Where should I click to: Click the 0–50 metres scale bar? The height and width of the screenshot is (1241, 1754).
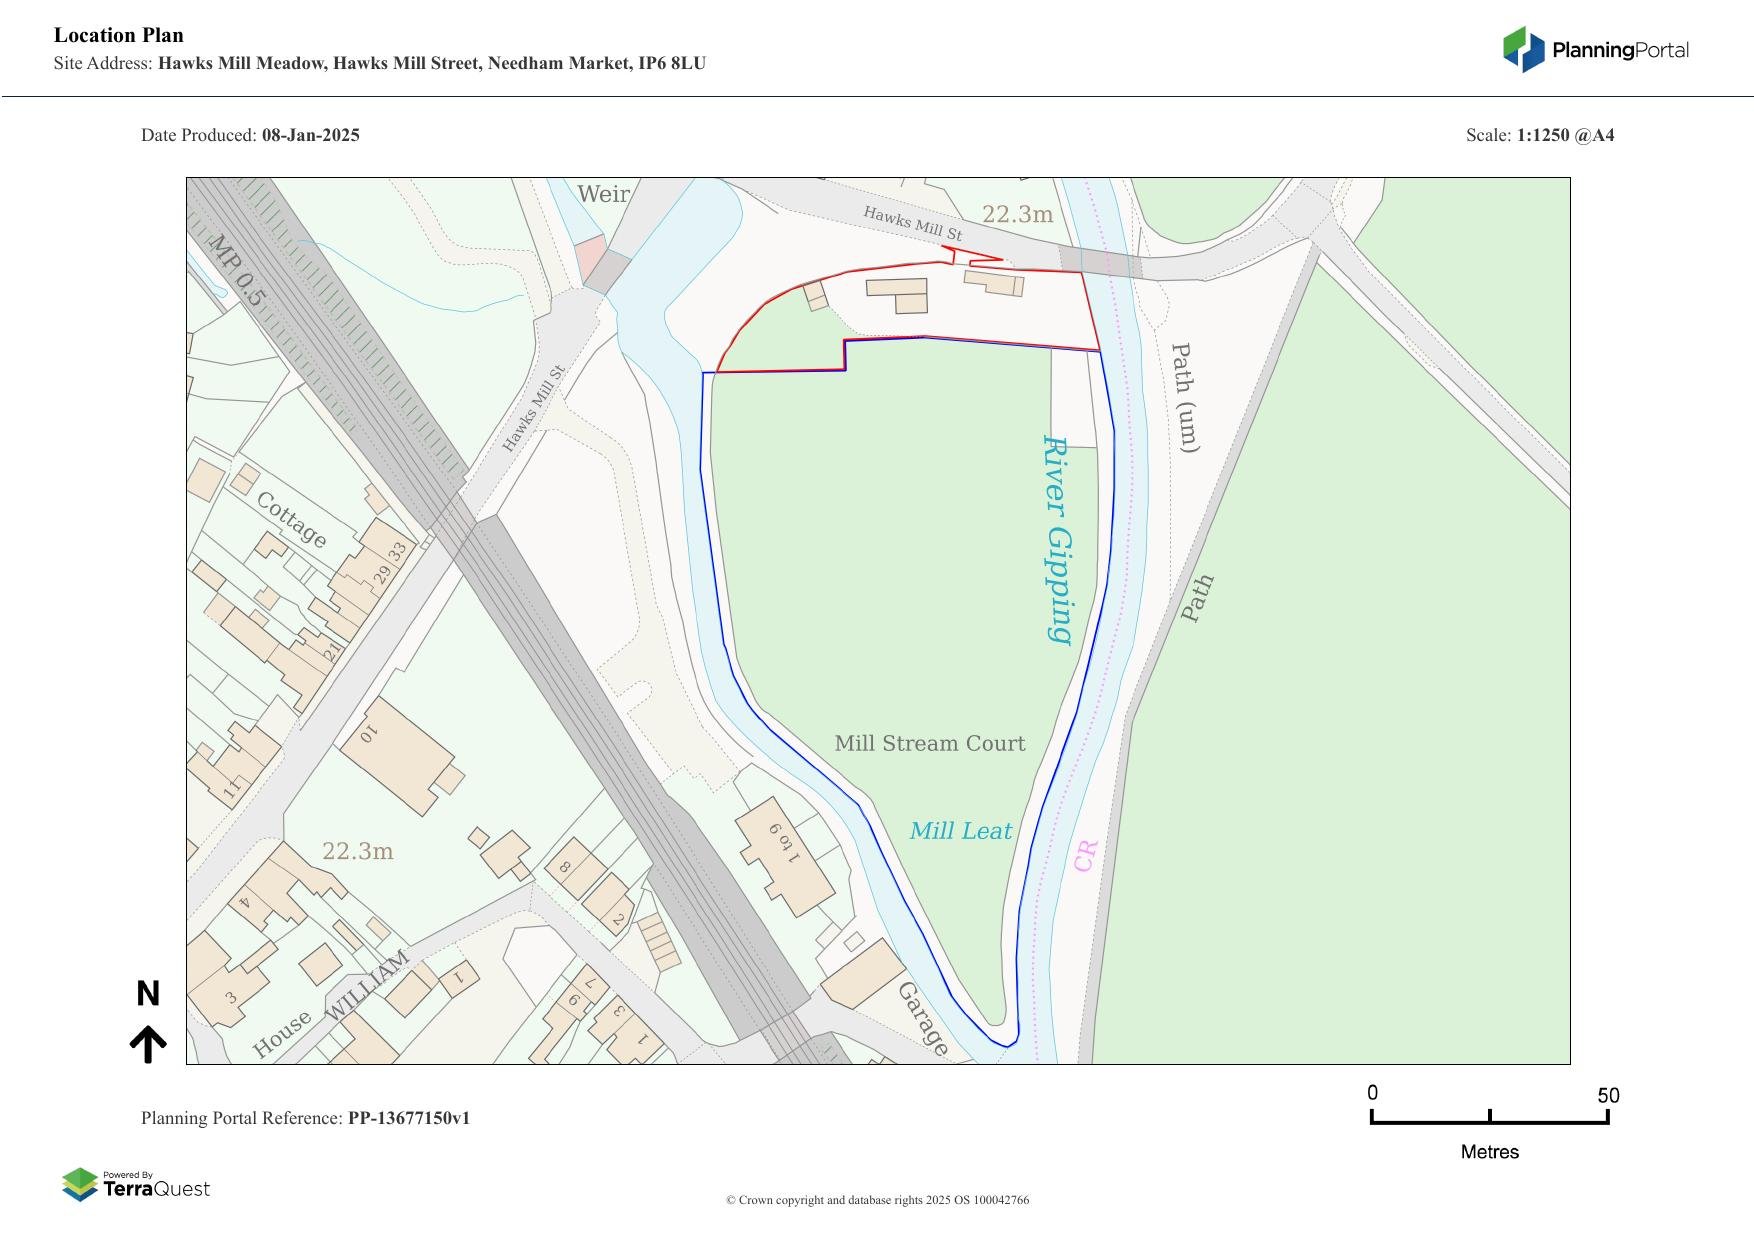coord(1489,1116)
